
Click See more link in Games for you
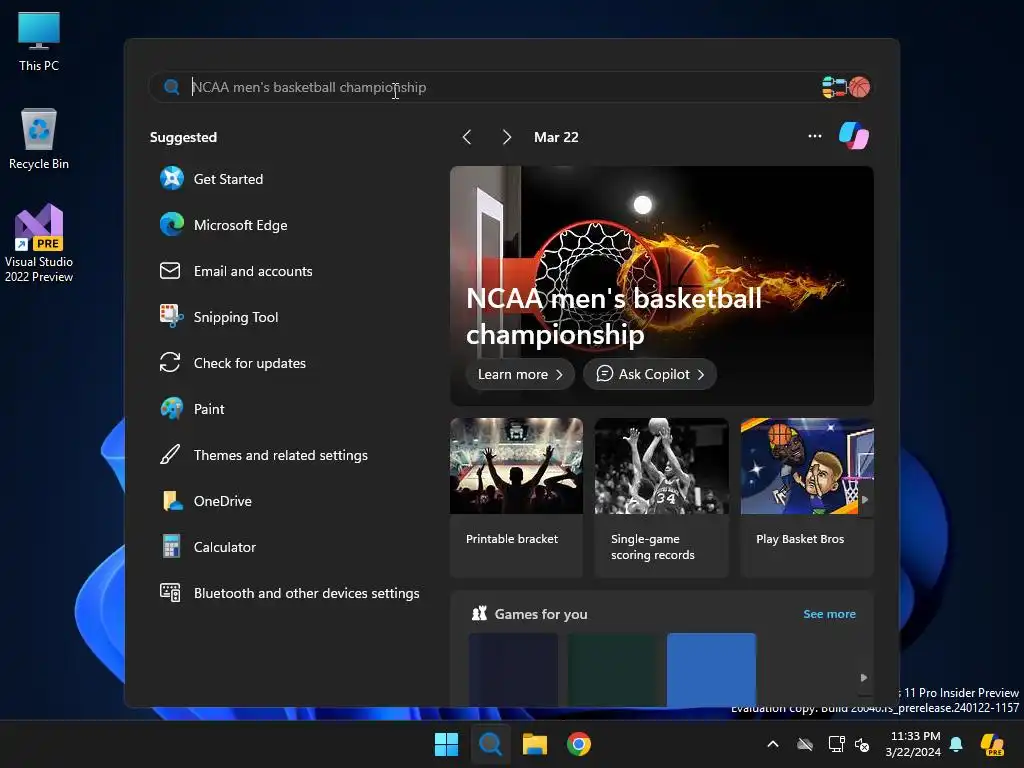tap(829, 614)
